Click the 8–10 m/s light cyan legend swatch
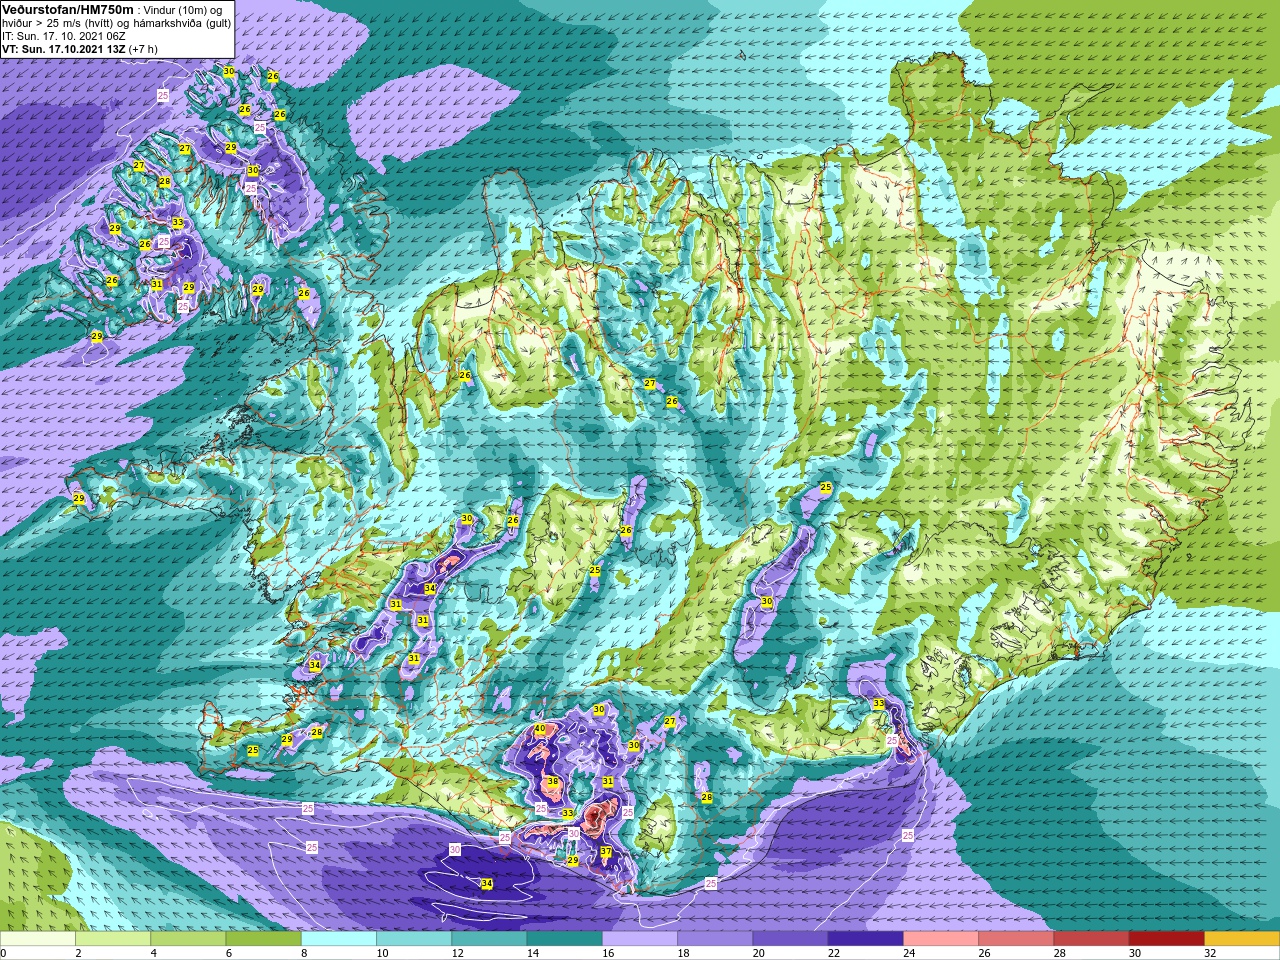Screen dimensions: 1280x960 tap(339, 939)
